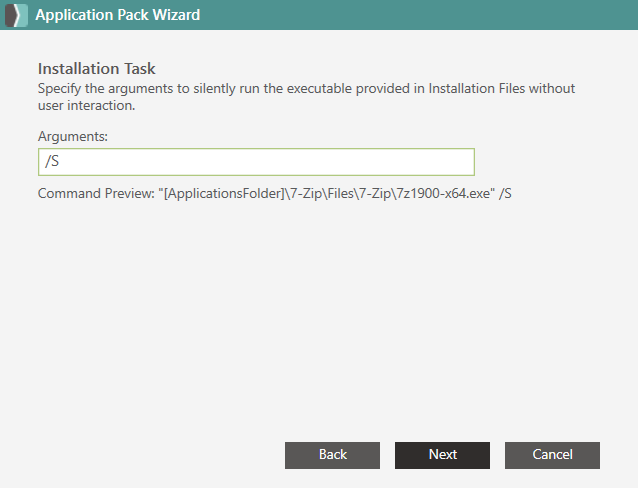
Task: Click the "user interaction." description line
Action: pyautogui.click(x=86, y=105)
